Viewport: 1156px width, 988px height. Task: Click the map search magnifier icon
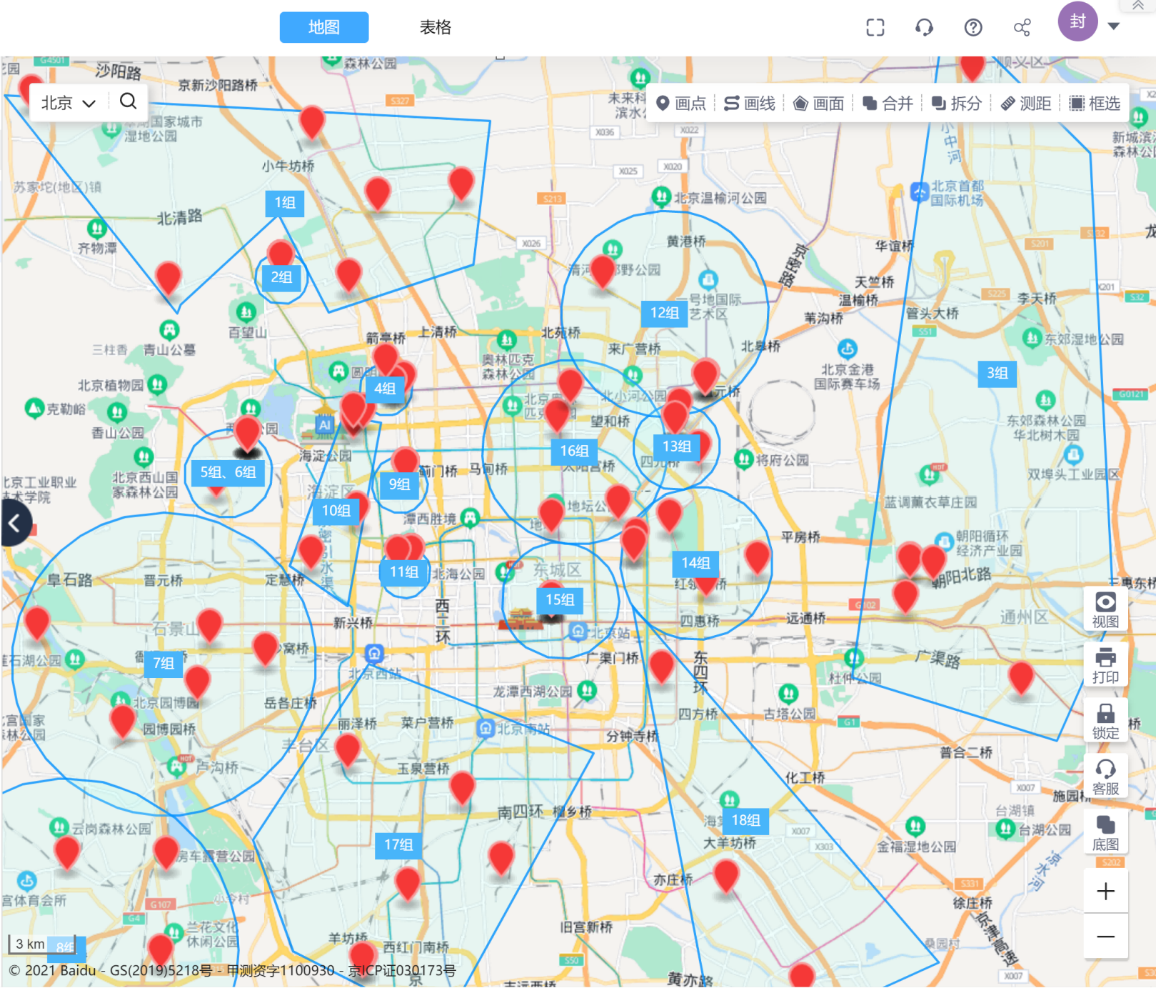click(x=128, y=101)
